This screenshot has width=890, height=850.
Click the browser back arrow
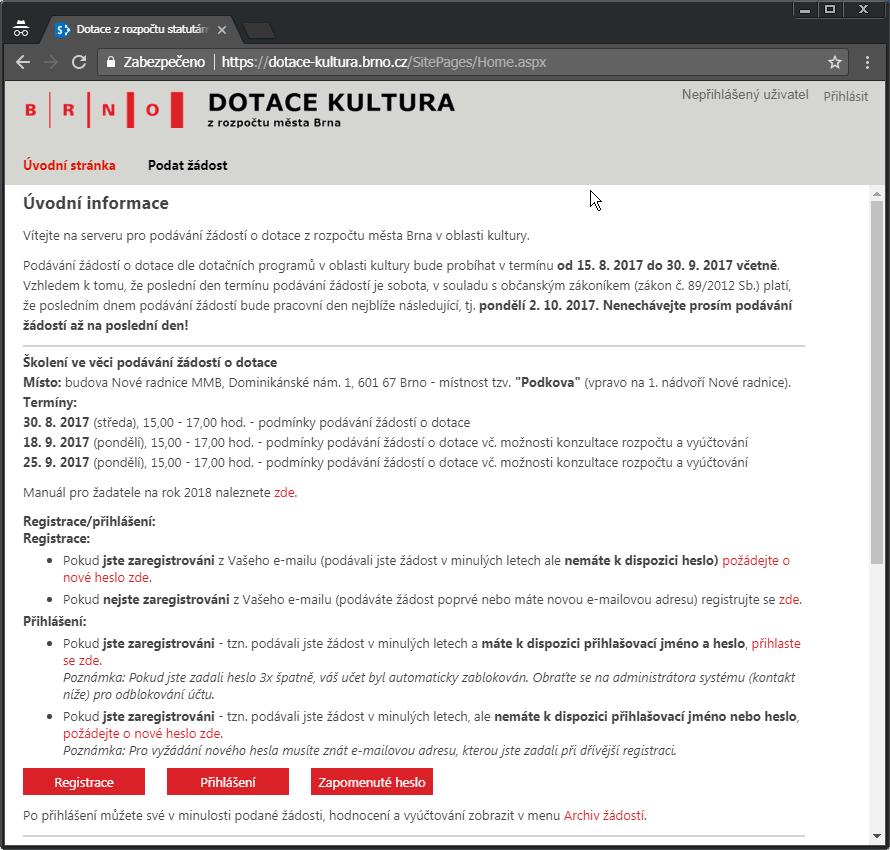[23, 62]
